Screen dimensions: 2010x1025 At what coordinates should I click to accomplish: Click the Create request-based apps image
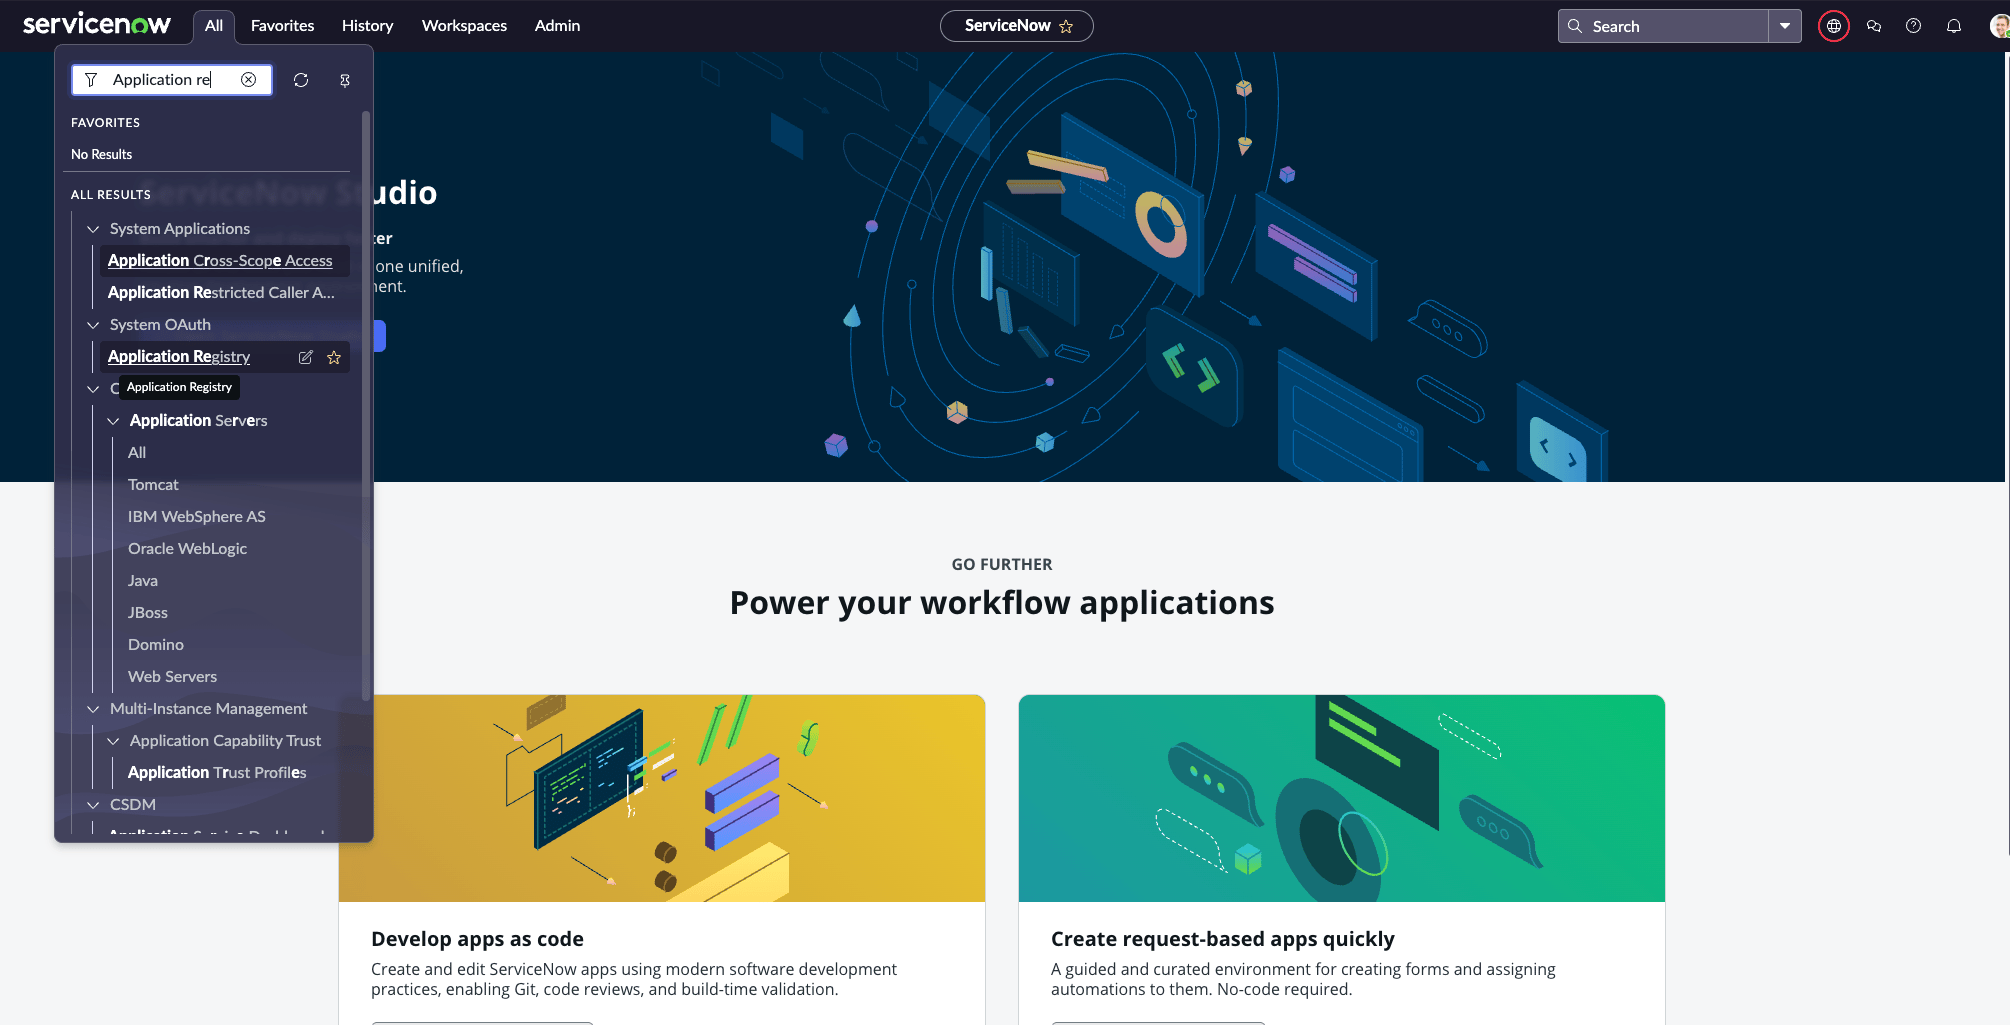tap(1342, 798)
